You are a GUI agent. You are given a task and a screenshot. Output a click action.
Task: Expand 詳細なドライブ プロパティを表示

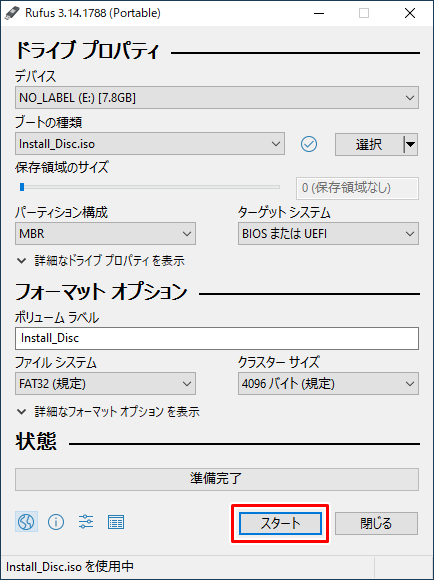click(101, 261)
